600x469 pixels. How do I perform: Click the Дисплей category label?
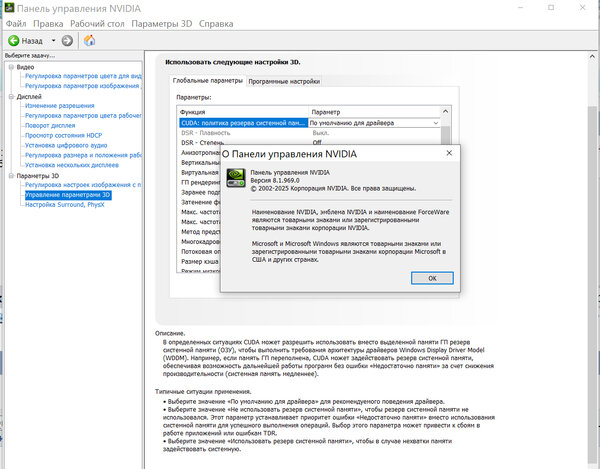pyautogui.click(x=29, y=97)
